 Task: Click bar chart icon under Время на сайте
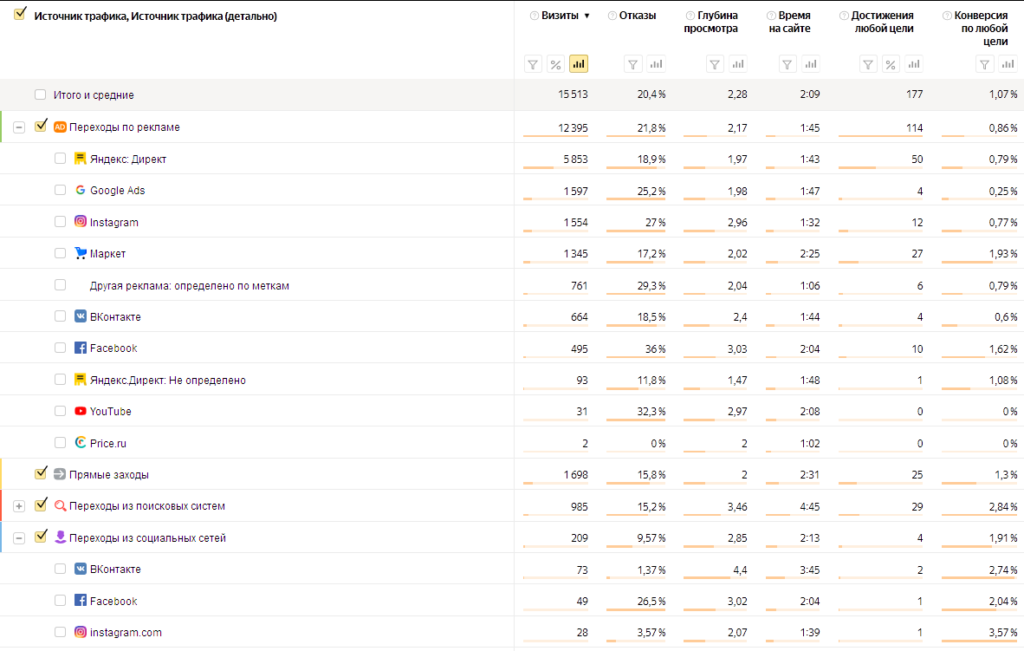click(x=810, y=64)
